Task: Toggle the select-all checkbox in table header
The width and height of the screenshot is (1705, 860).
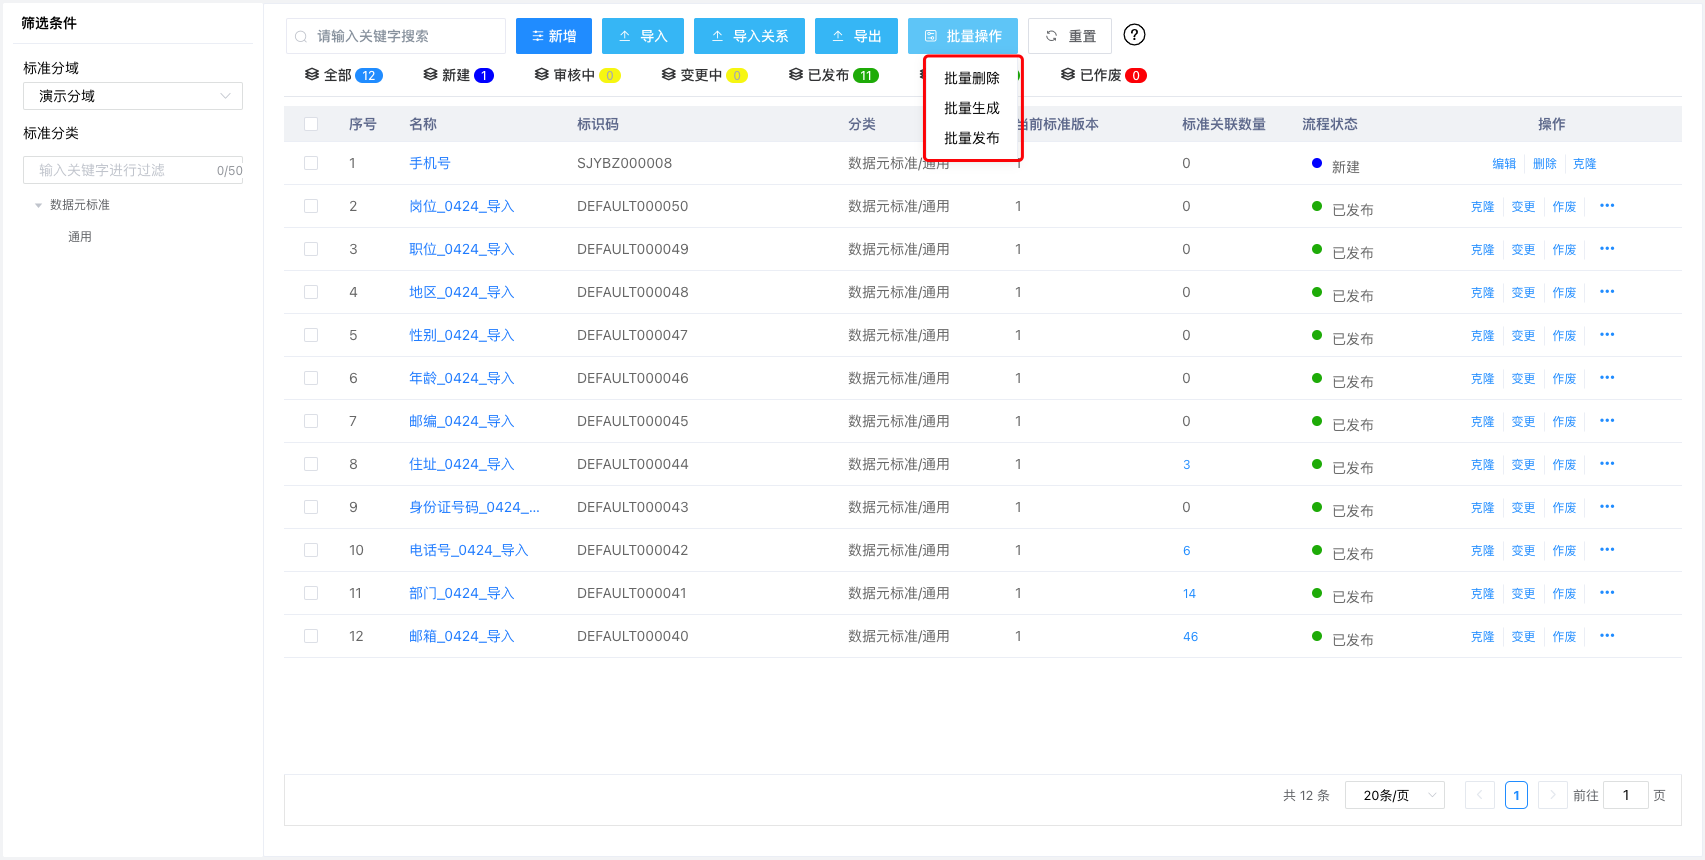Action: tap(311, 124)
